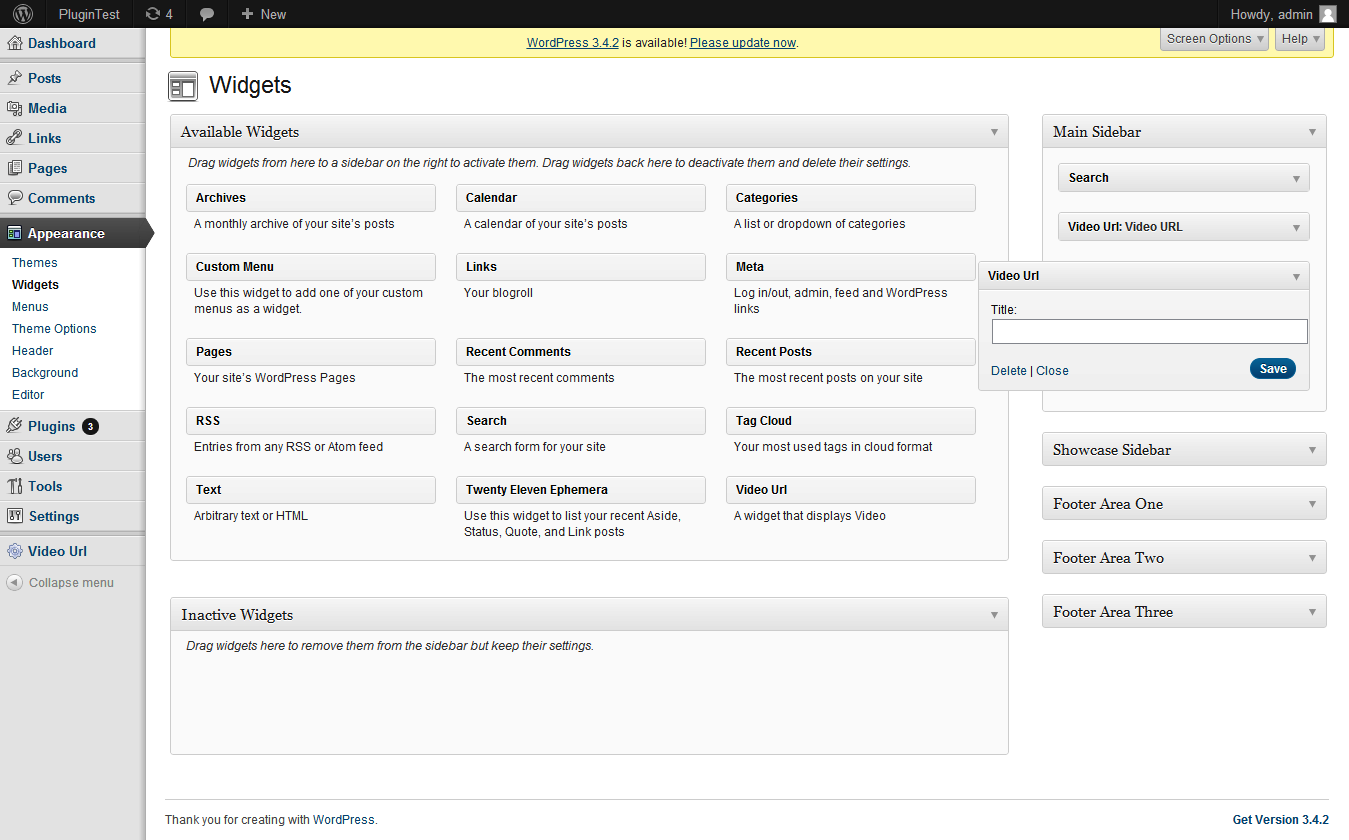
Task: Click the Recent Comments available widget
Action: coord(581,352)
